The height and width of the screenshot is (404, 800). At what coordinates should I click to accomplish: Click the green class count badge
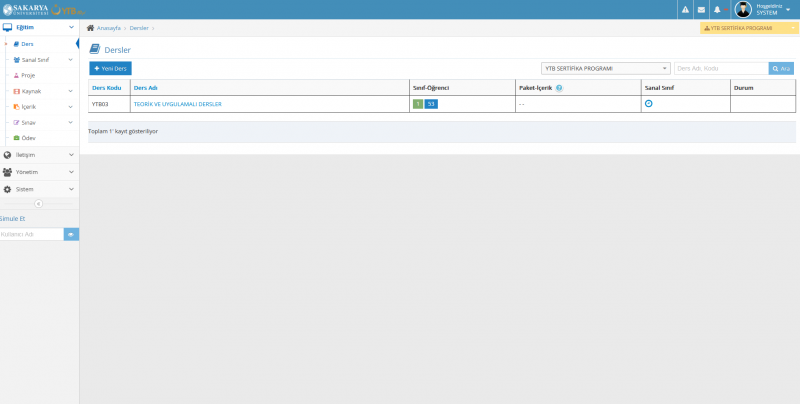click(x=417, y=104)
